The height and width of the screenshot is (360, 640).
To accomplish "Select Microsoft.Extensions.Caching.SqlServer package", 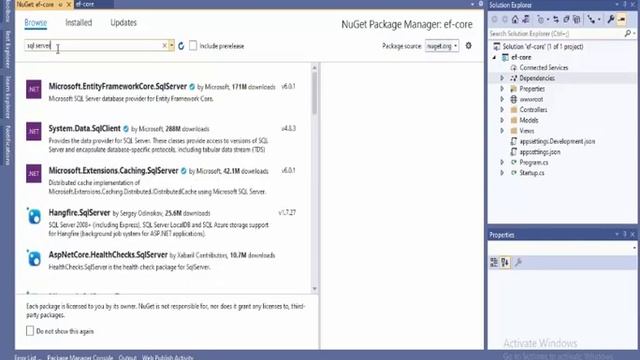I will [163, 180].
